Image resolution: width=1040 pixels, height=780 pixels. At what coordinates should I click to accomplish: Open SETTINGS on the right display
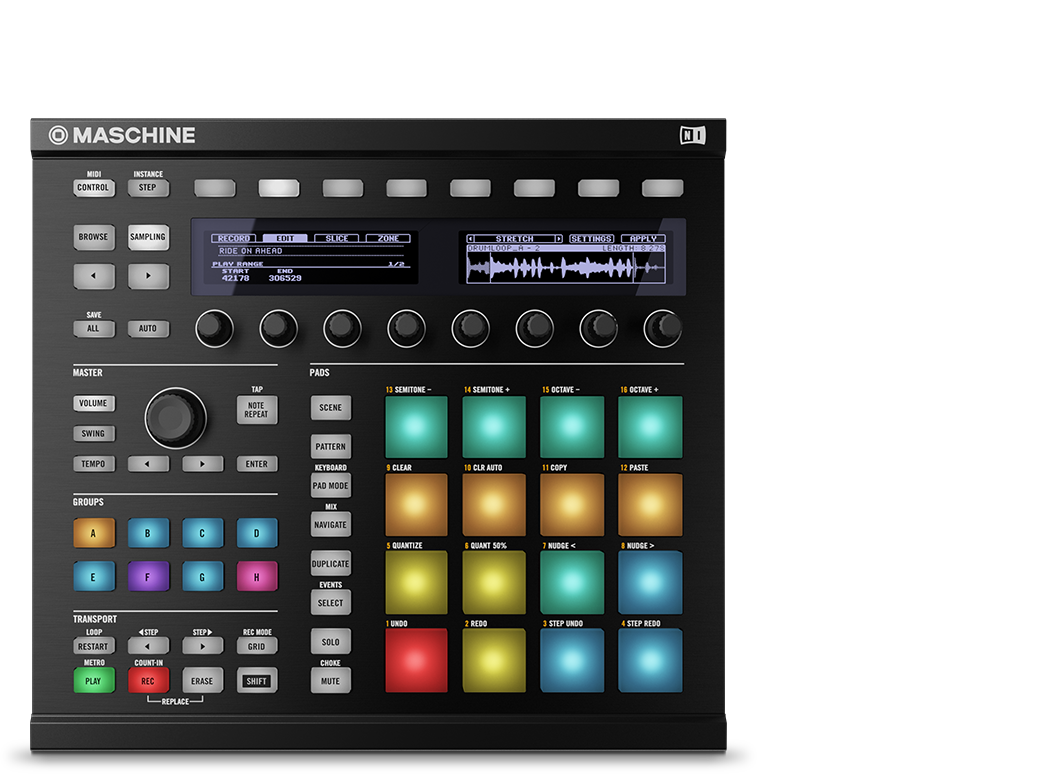pos(592,238)
